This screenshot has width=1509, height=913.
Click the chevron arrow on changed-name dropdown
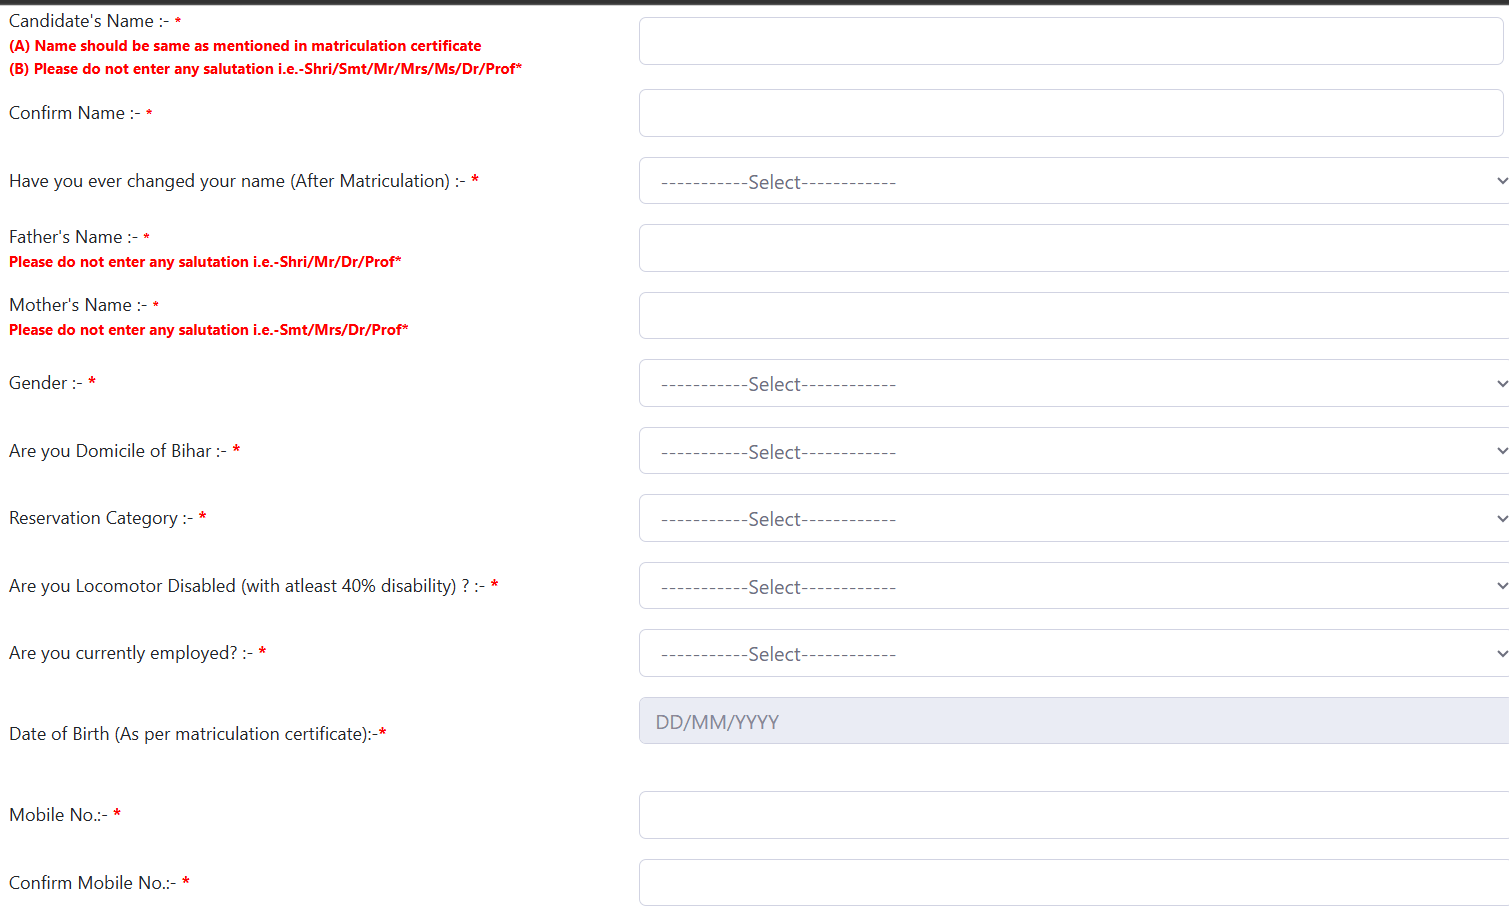point(1501,181)
